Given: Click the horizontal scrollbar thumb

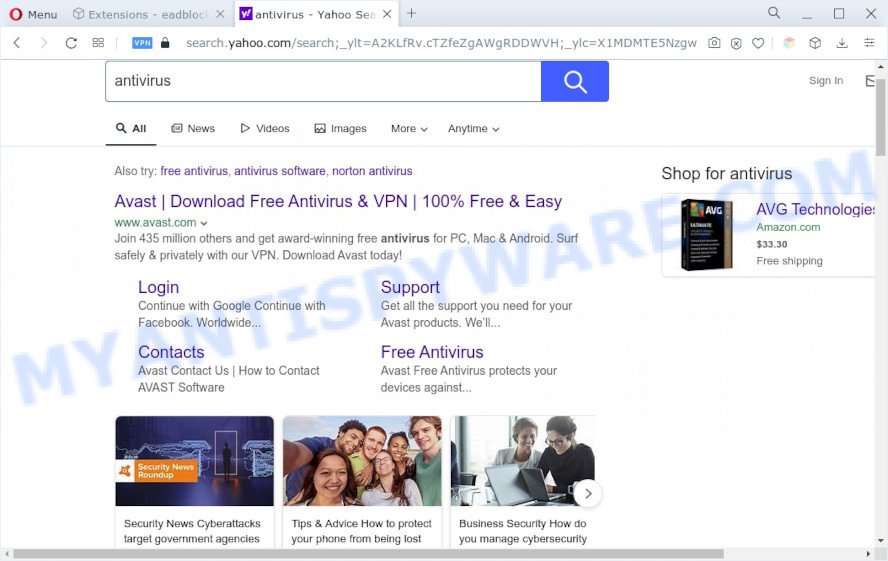Looking at the screenshot, I should point(368,553).
